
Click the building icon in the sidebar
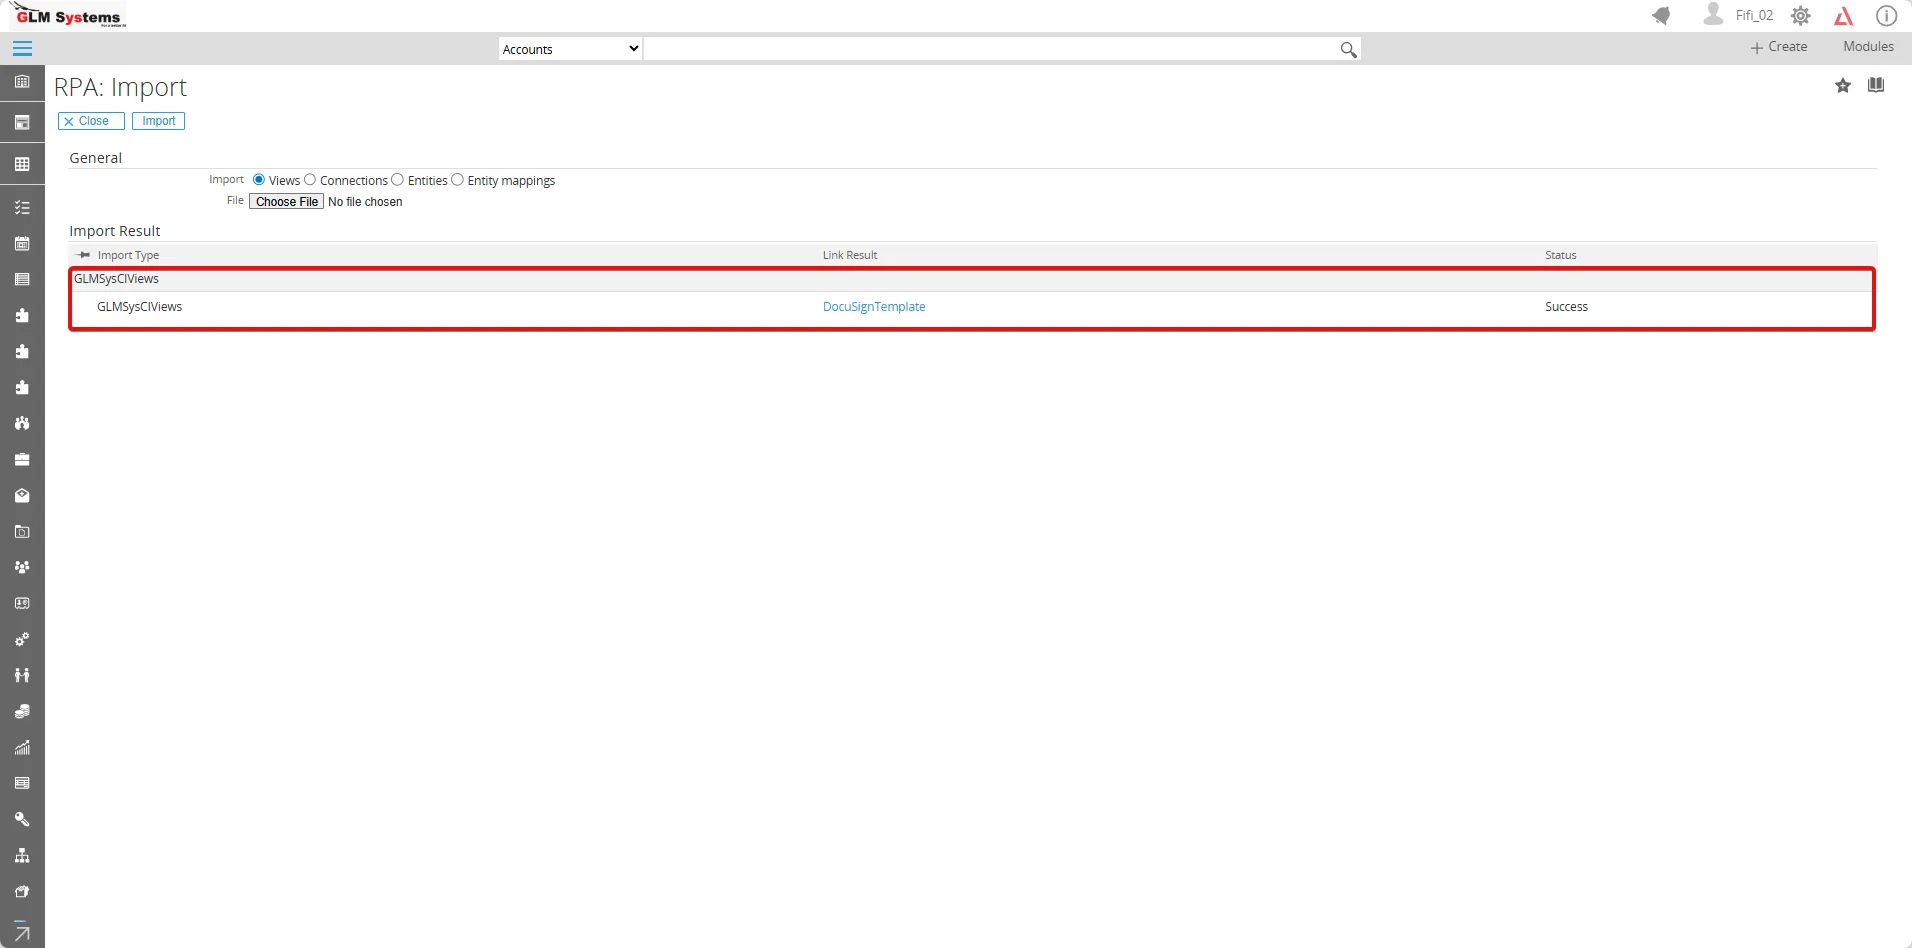22,82
